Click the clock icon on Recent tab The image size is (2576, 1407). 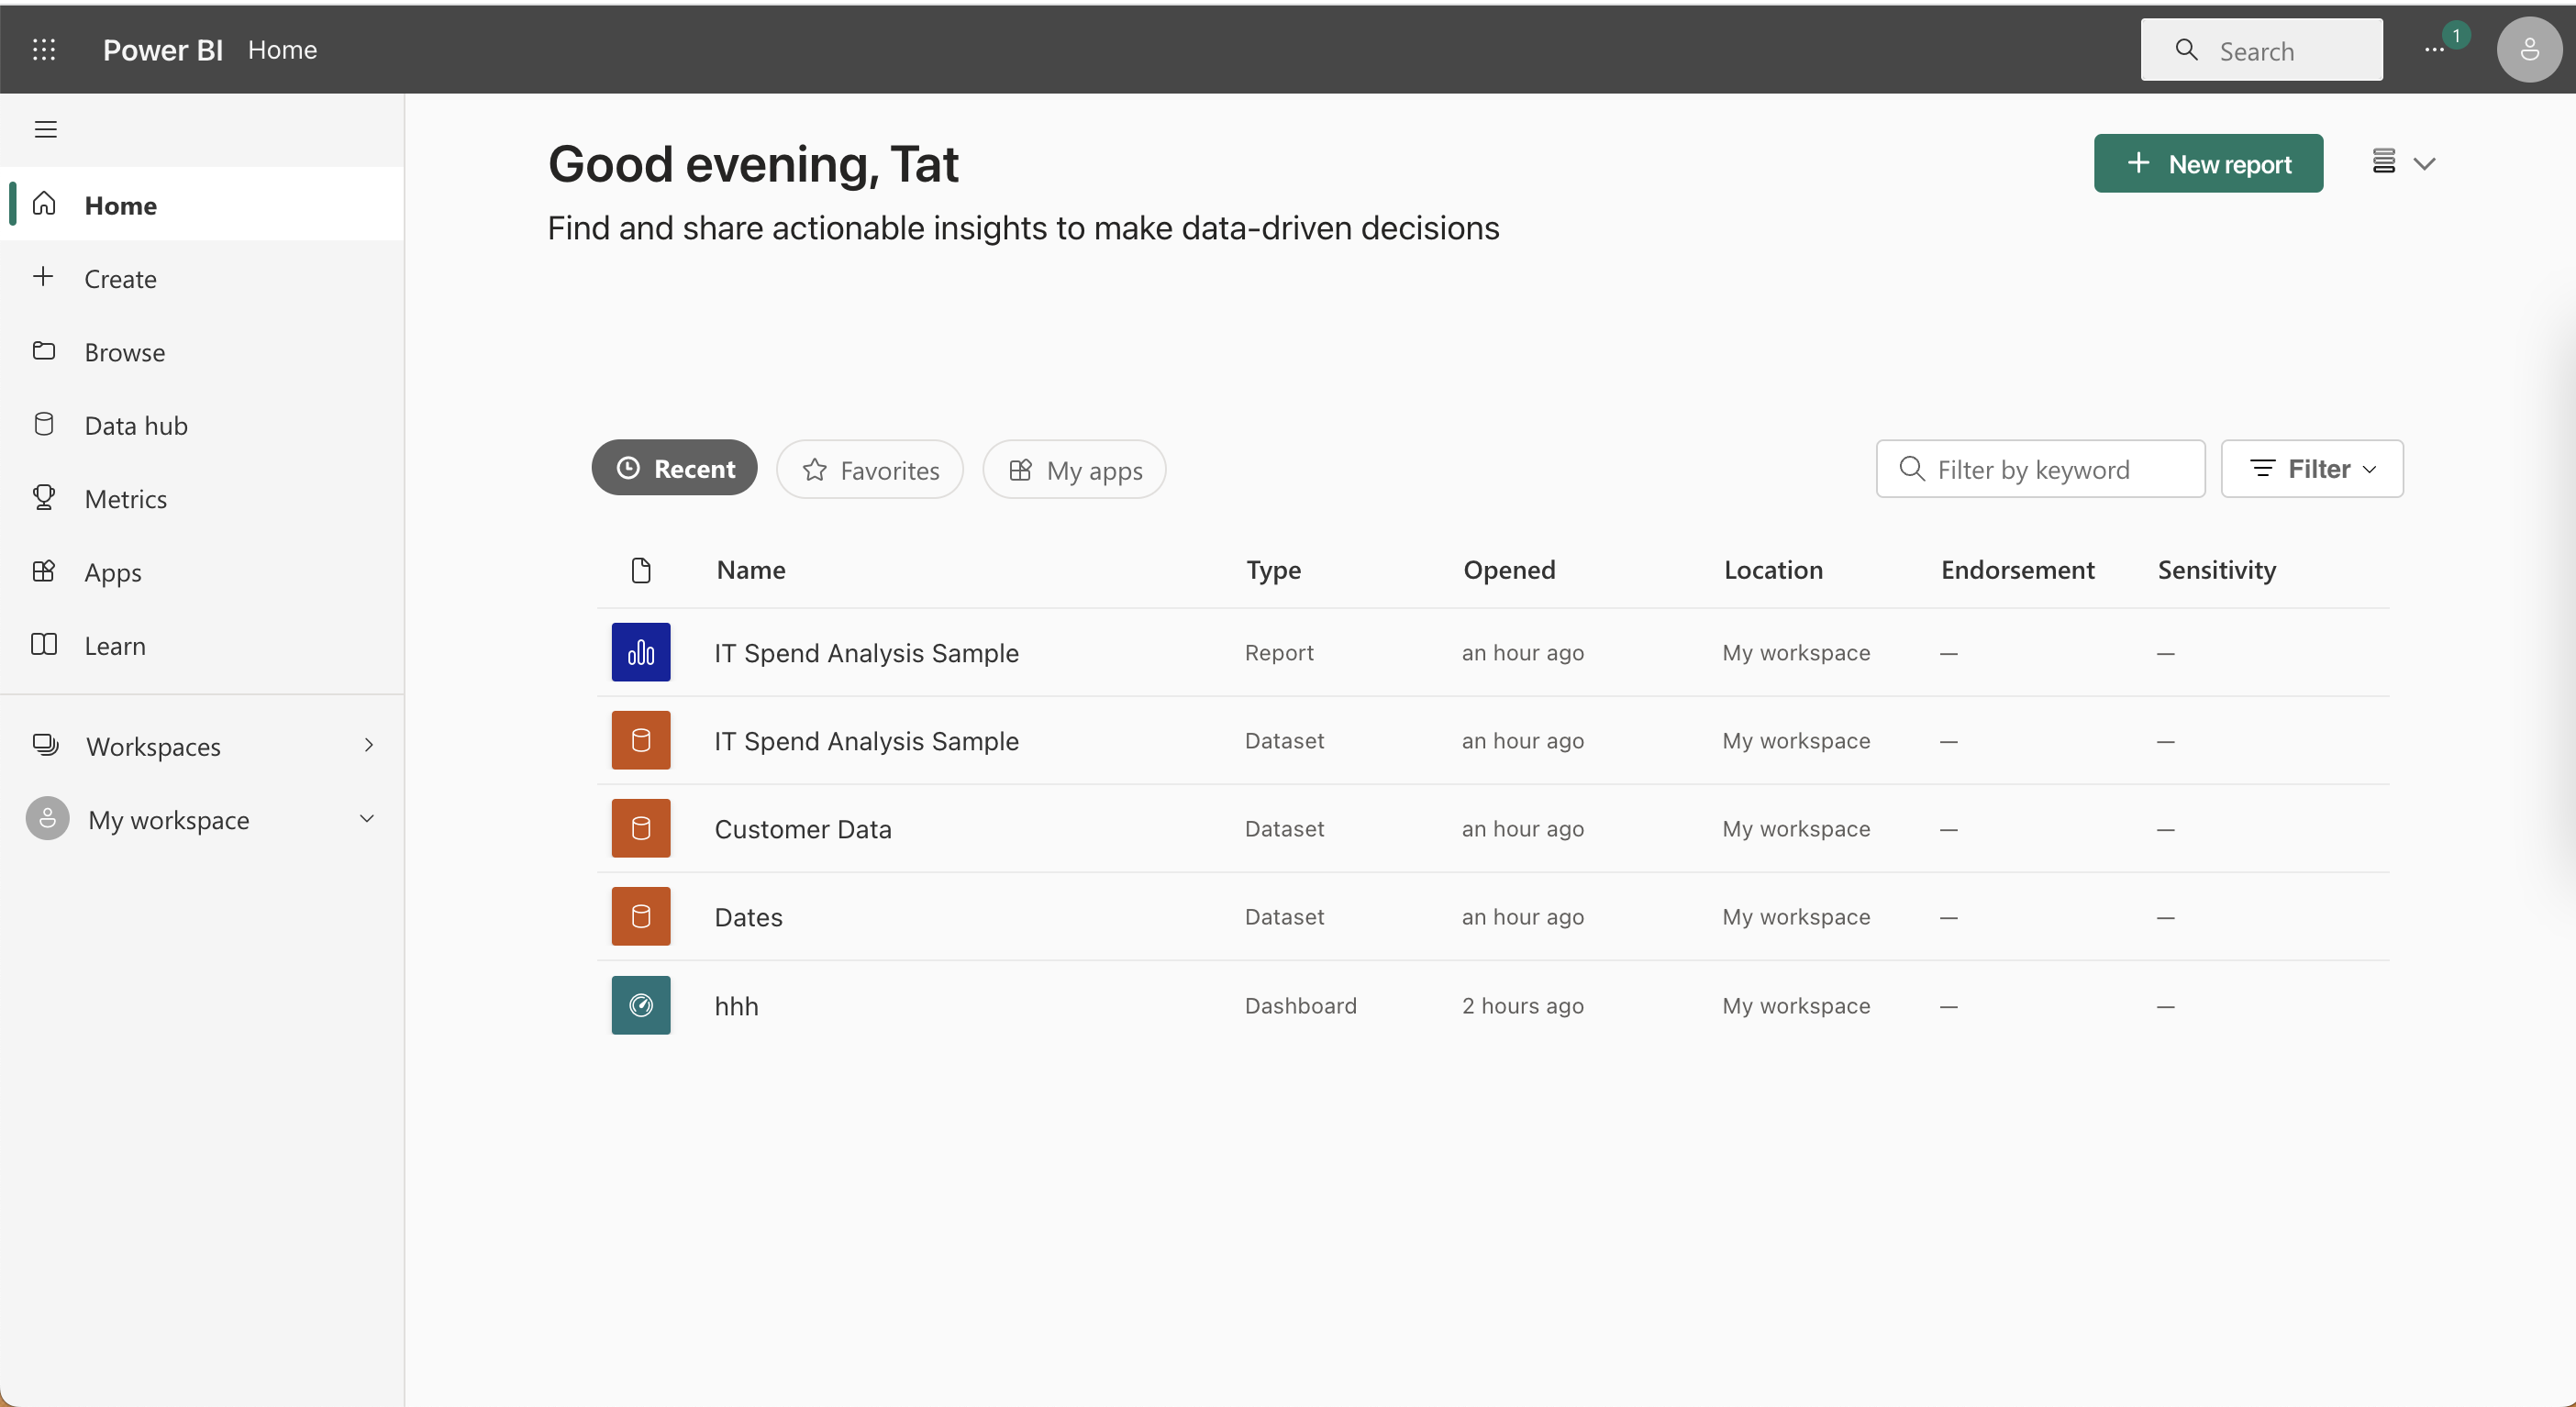628,468
